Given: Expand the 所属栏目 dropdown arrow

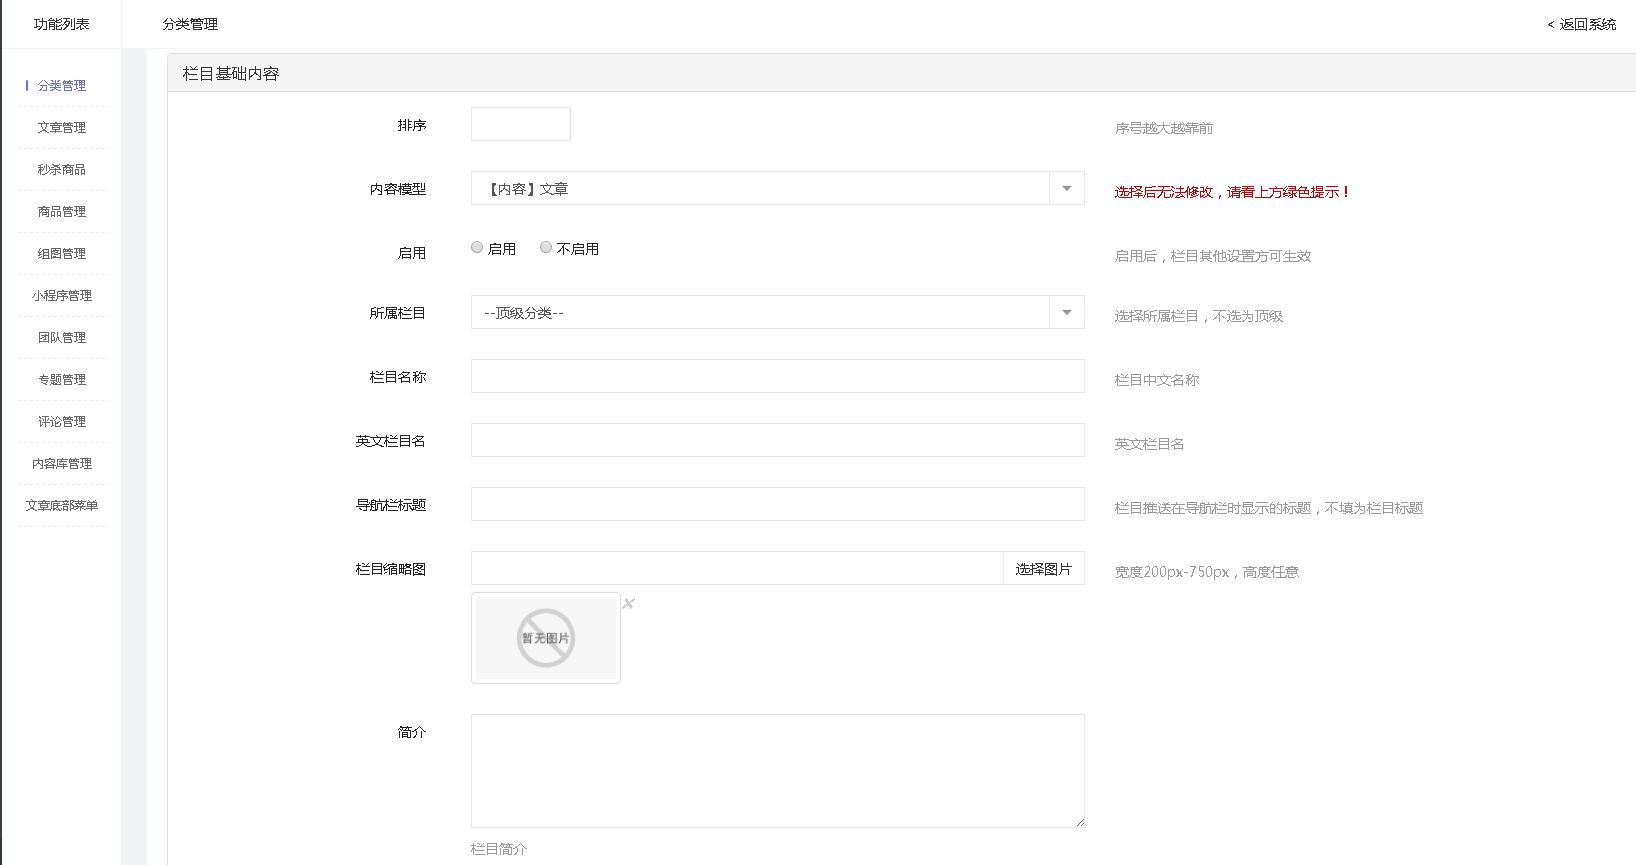Looking at the screenshot, I should (x=1066, y=313).
